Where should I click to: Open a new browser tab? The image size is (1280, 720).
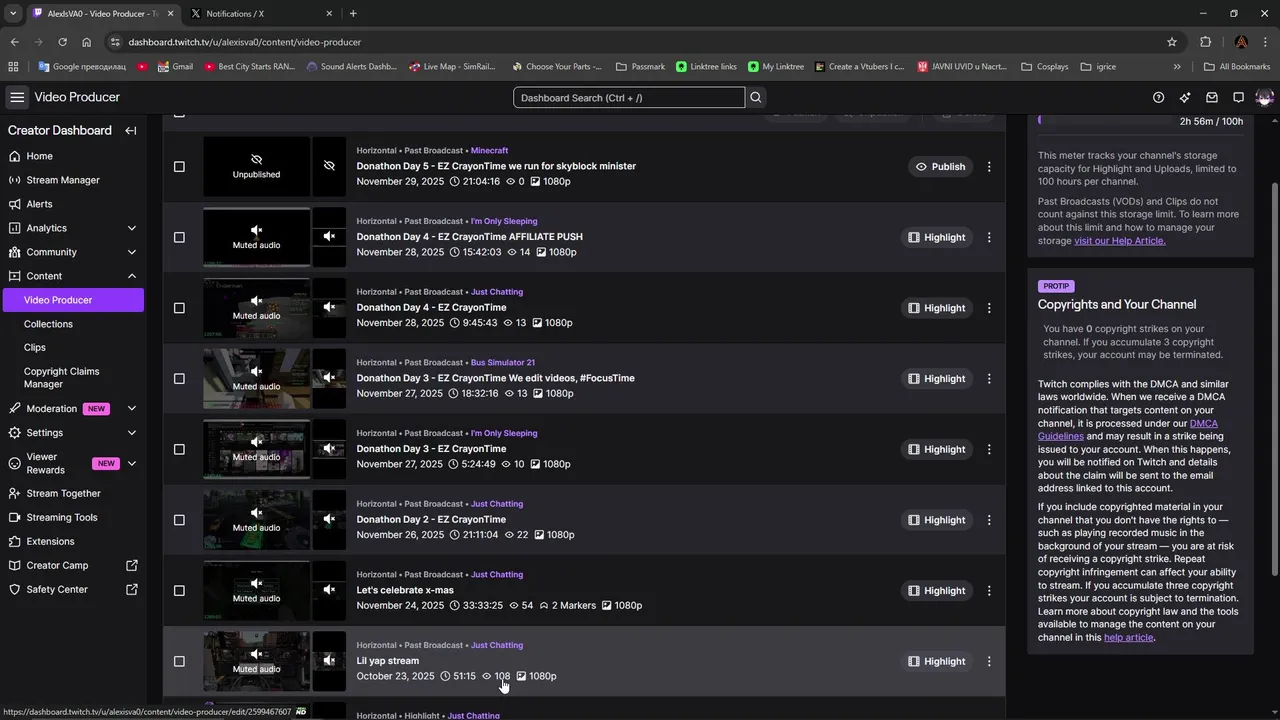tap(353, 14)
